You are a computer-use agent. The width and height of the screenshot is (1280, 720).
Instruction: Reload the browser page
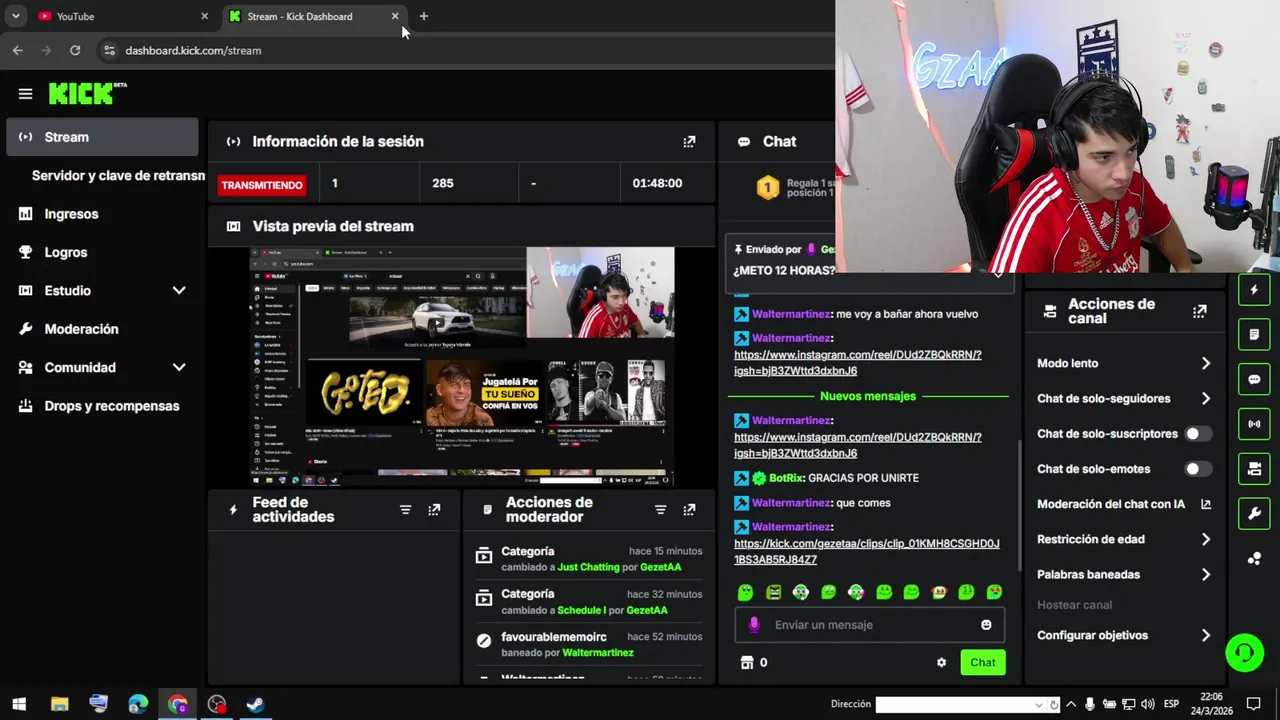click(75, 50)
